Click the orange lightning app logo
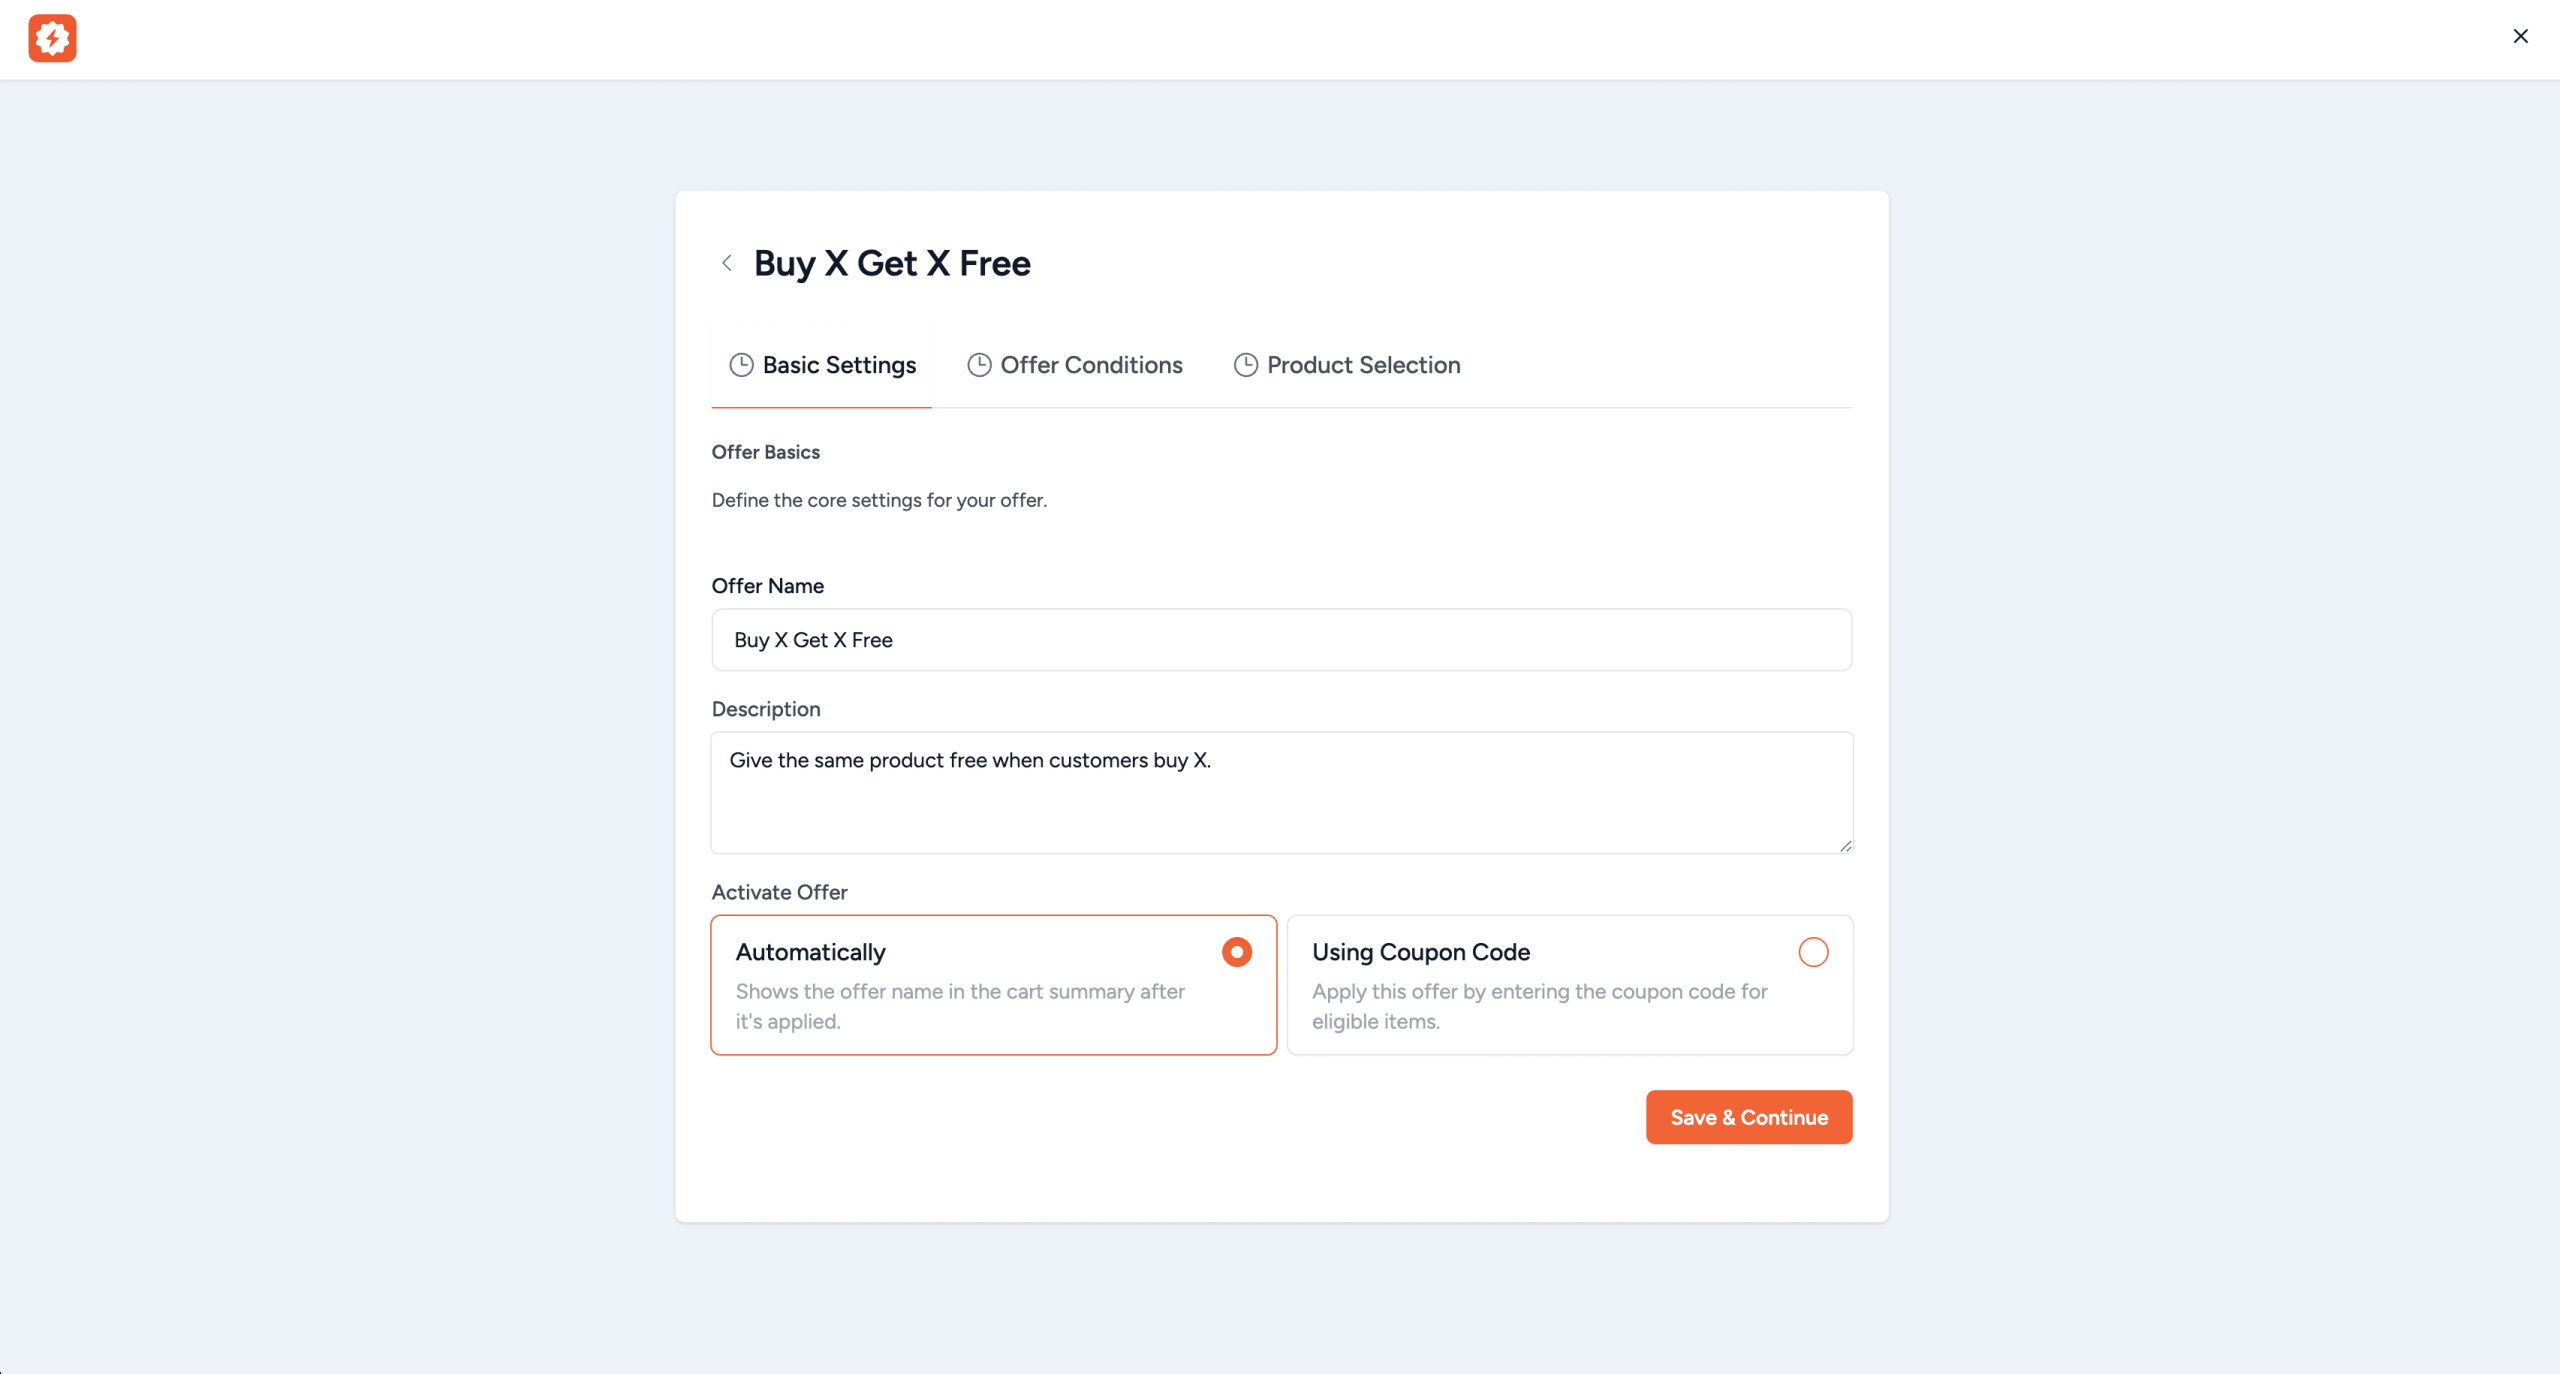Screen dimensions: 2560x1374 [x=53, y=38]
